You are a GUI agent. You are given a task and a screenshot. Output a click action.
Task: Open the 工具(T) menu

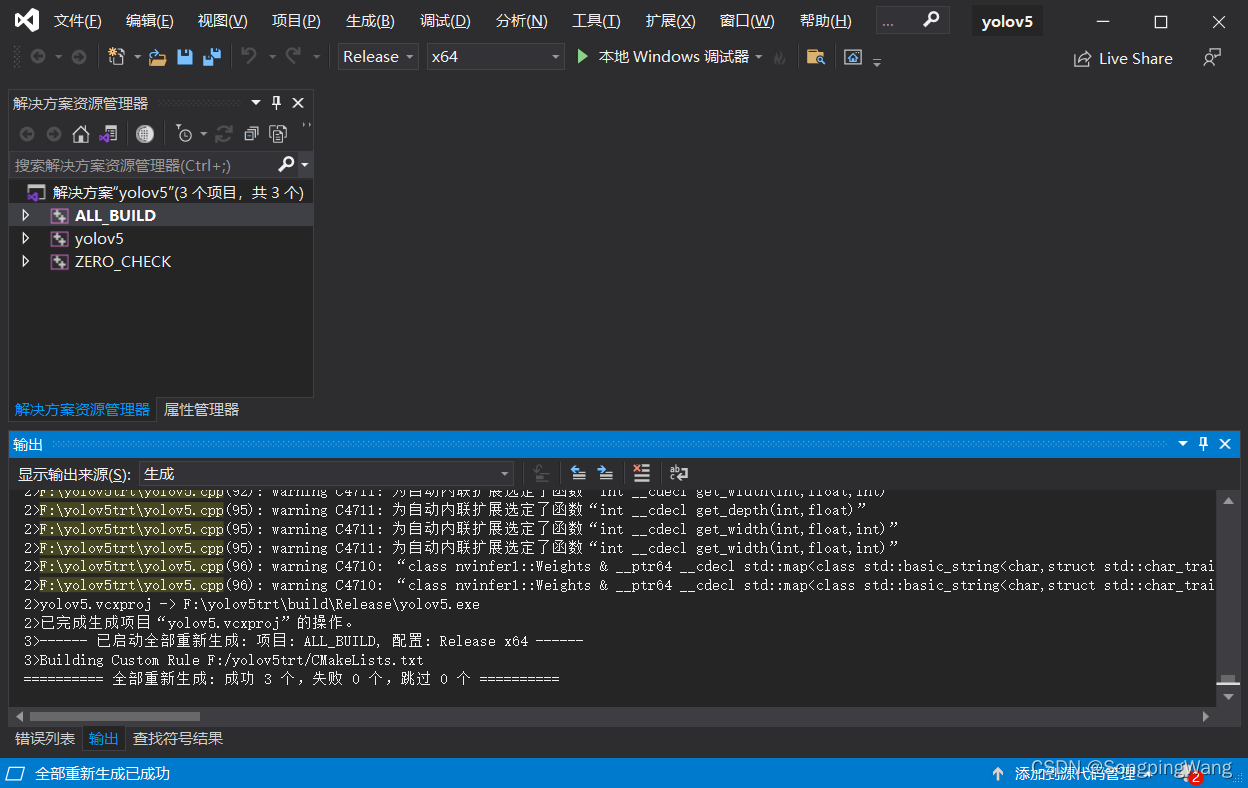[596, 21]
